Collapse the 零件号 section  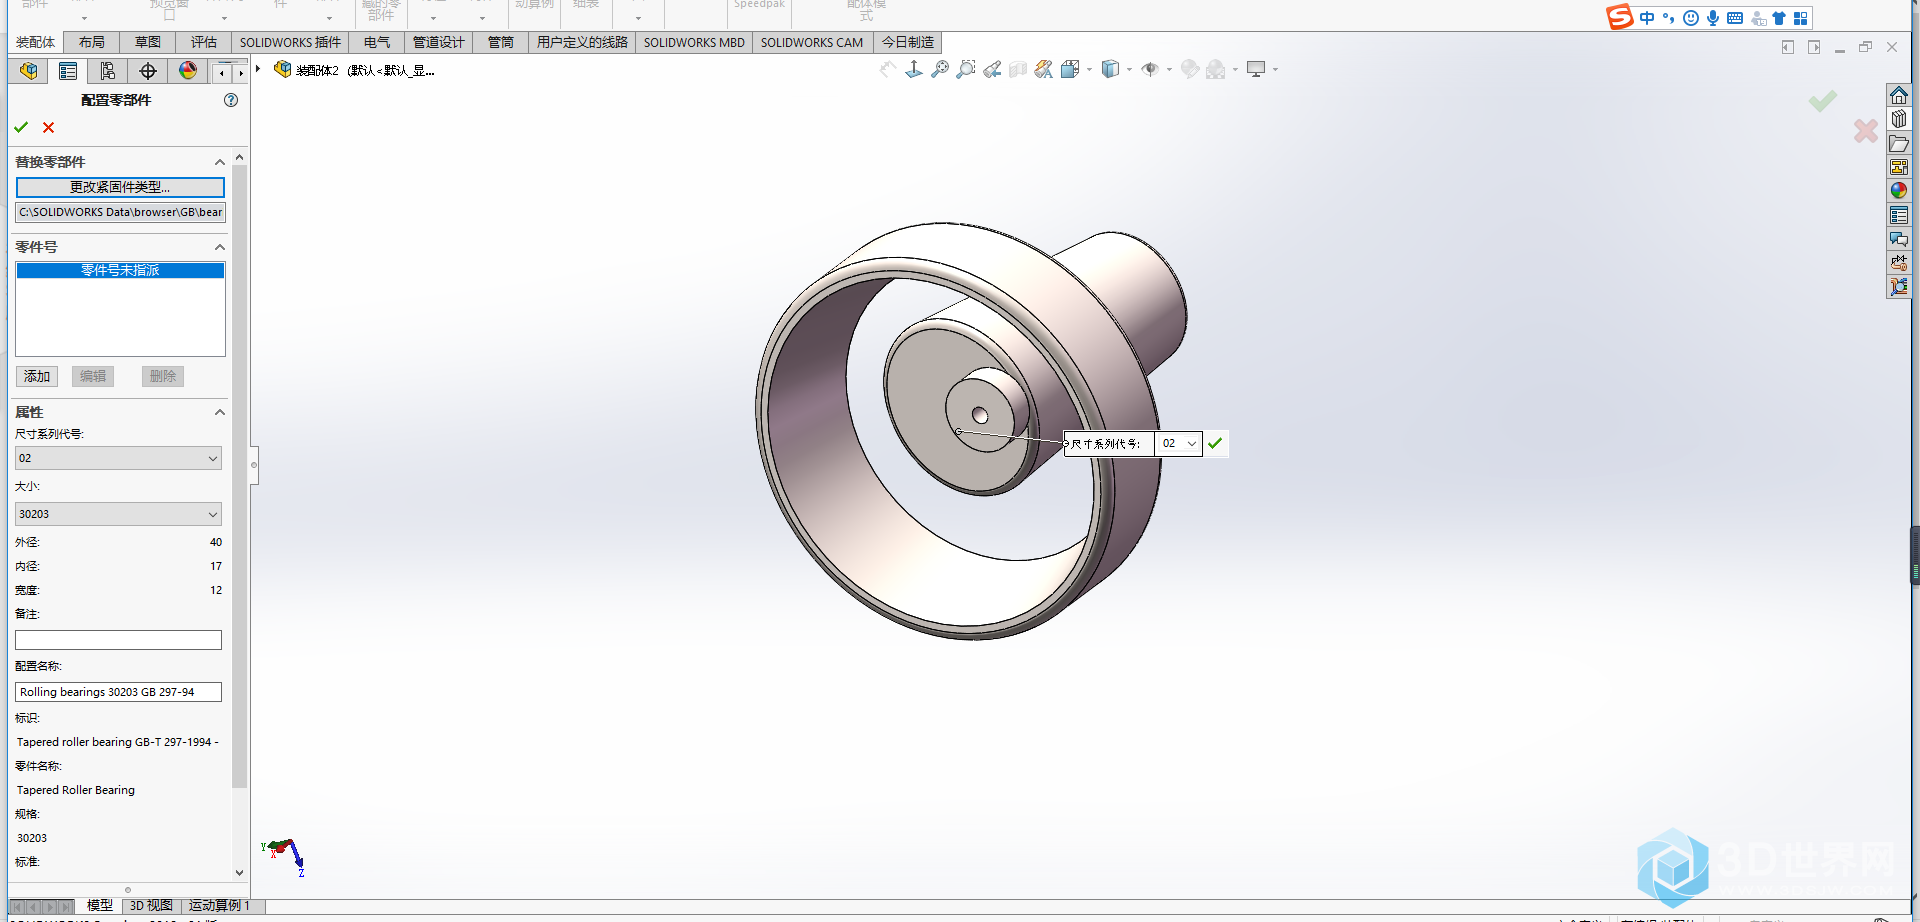point(220,247)
